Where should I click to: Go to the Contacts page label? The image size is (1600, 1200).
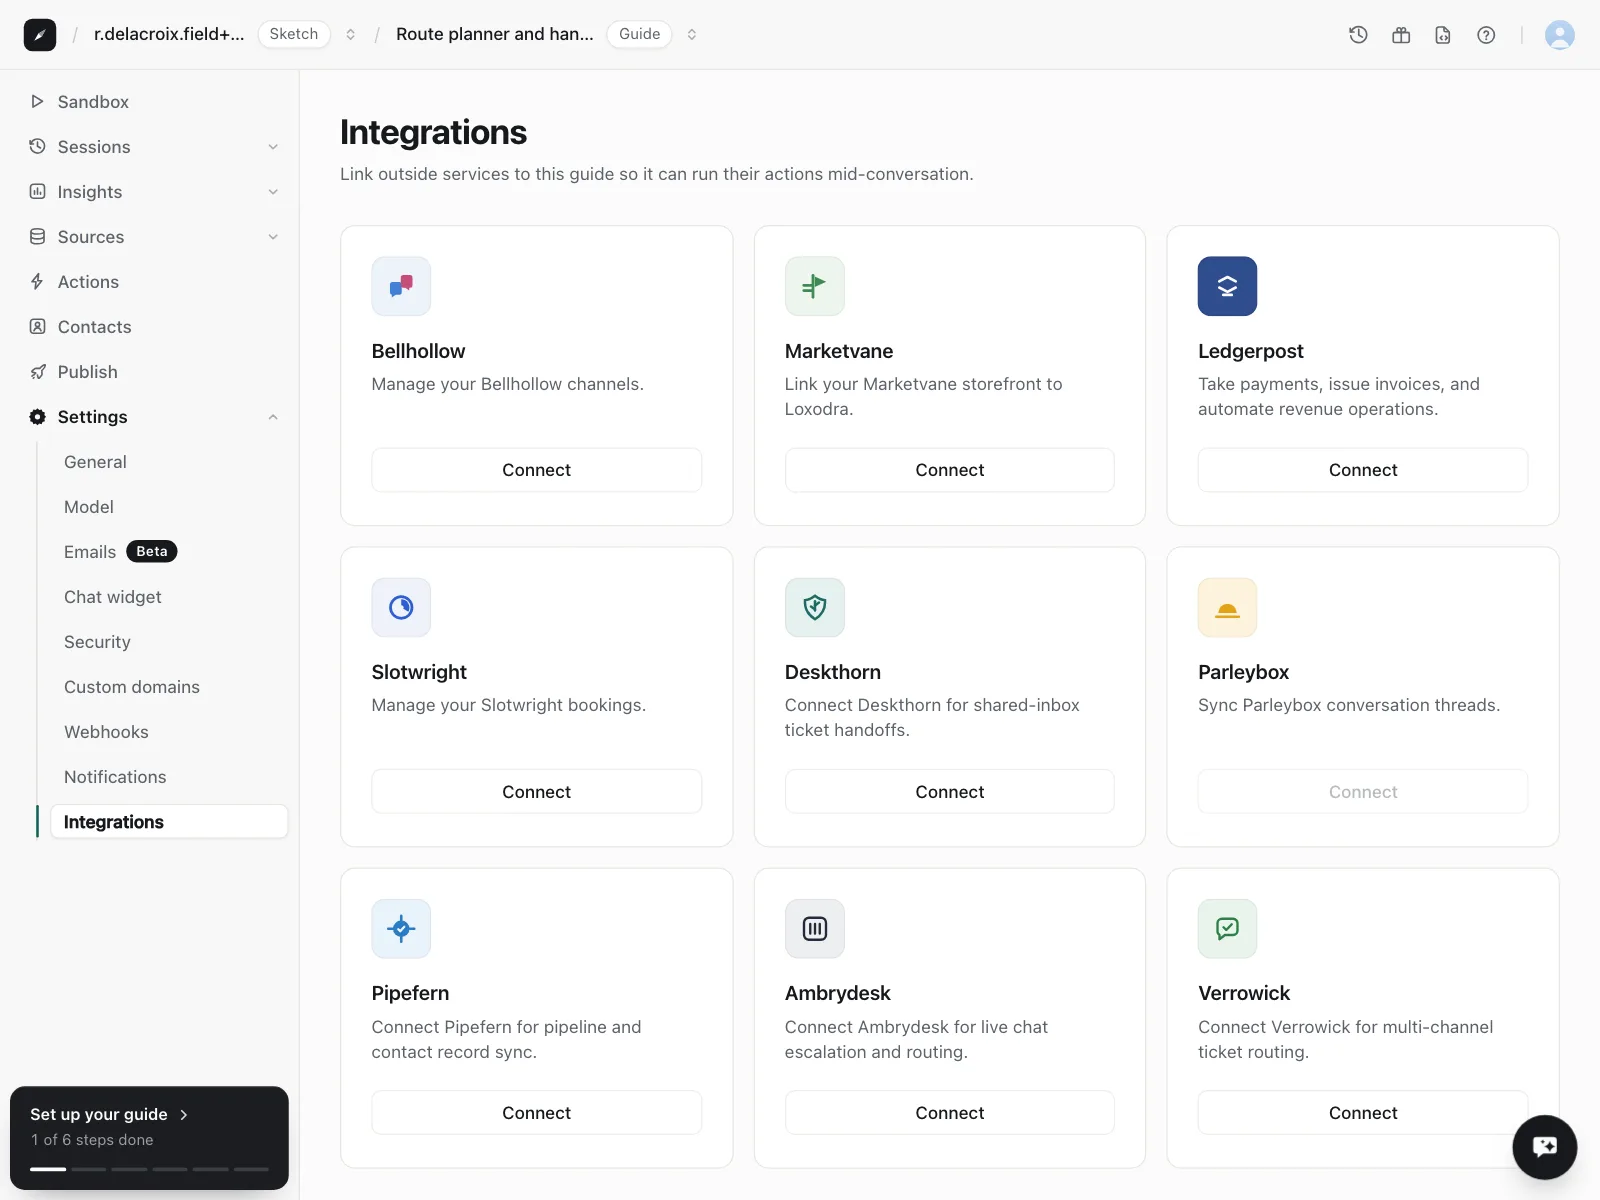(94, 327)
